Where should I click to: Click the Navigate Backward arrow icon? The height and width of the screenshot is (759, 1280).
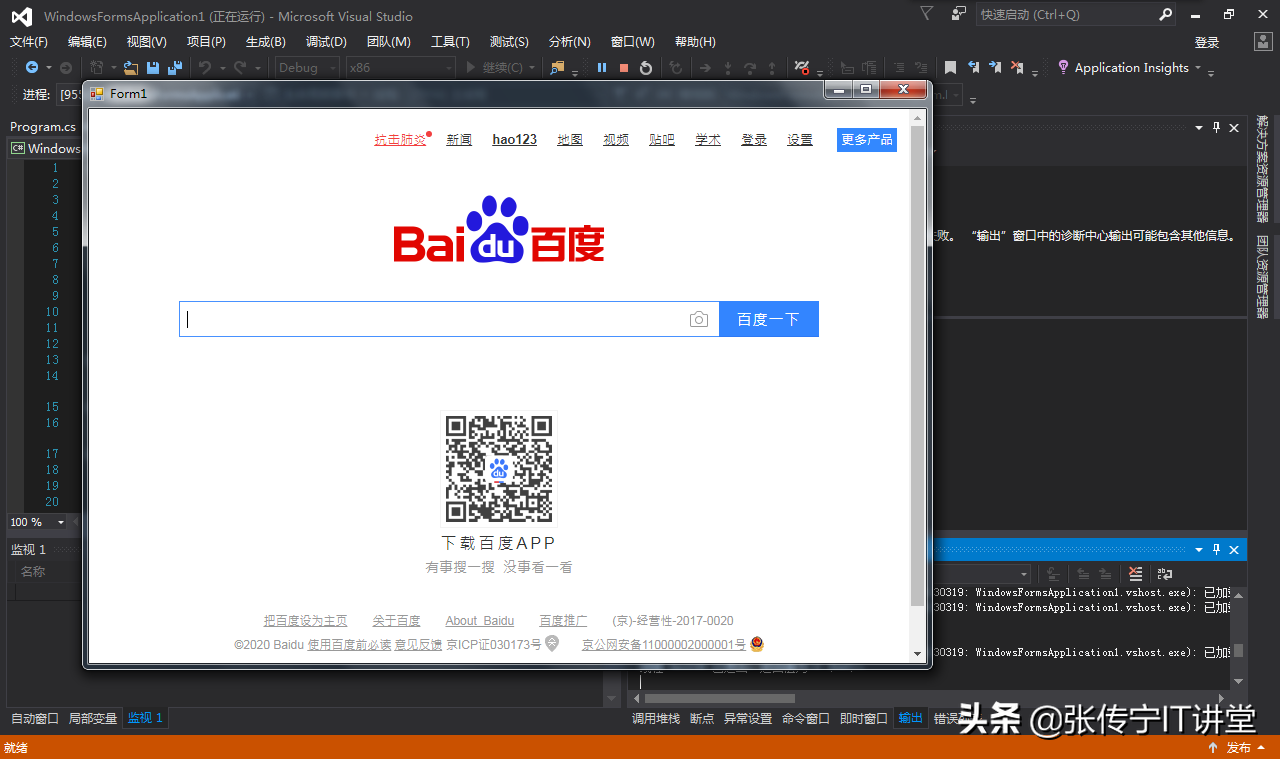coord(32,67)
